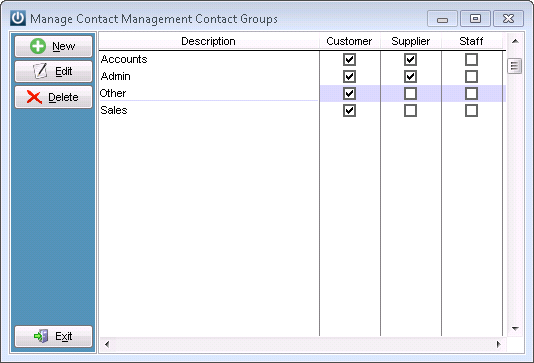Uncheck Customer for Sales group
This screenshot has width=534, height=363.
[x=349, y=111]
